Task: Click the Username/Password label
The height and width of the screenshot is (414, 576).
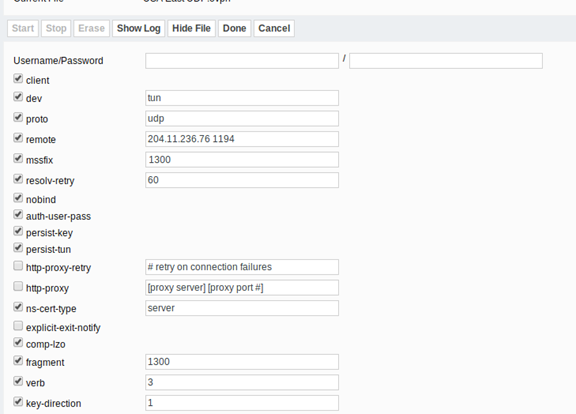Action: point(58,61)
